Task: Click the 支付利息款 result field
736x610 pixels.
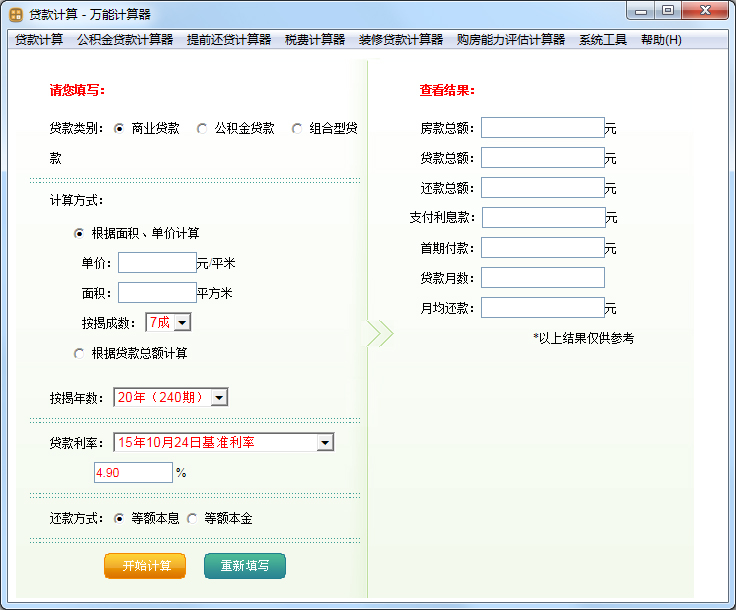Action: (544, 218)
